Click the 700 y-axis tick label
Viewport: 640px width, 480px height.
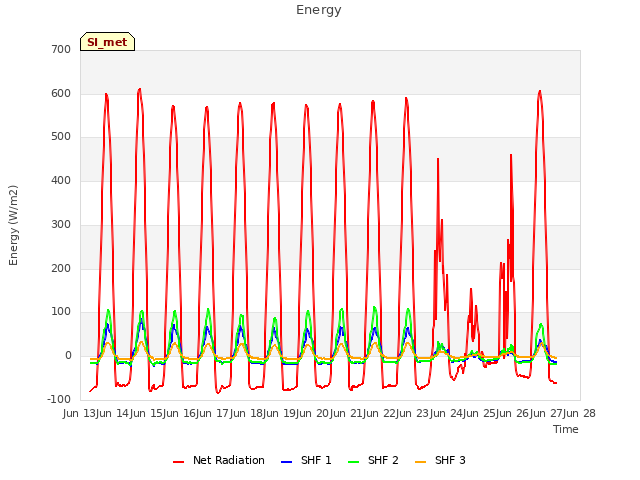tap(61, 50)
